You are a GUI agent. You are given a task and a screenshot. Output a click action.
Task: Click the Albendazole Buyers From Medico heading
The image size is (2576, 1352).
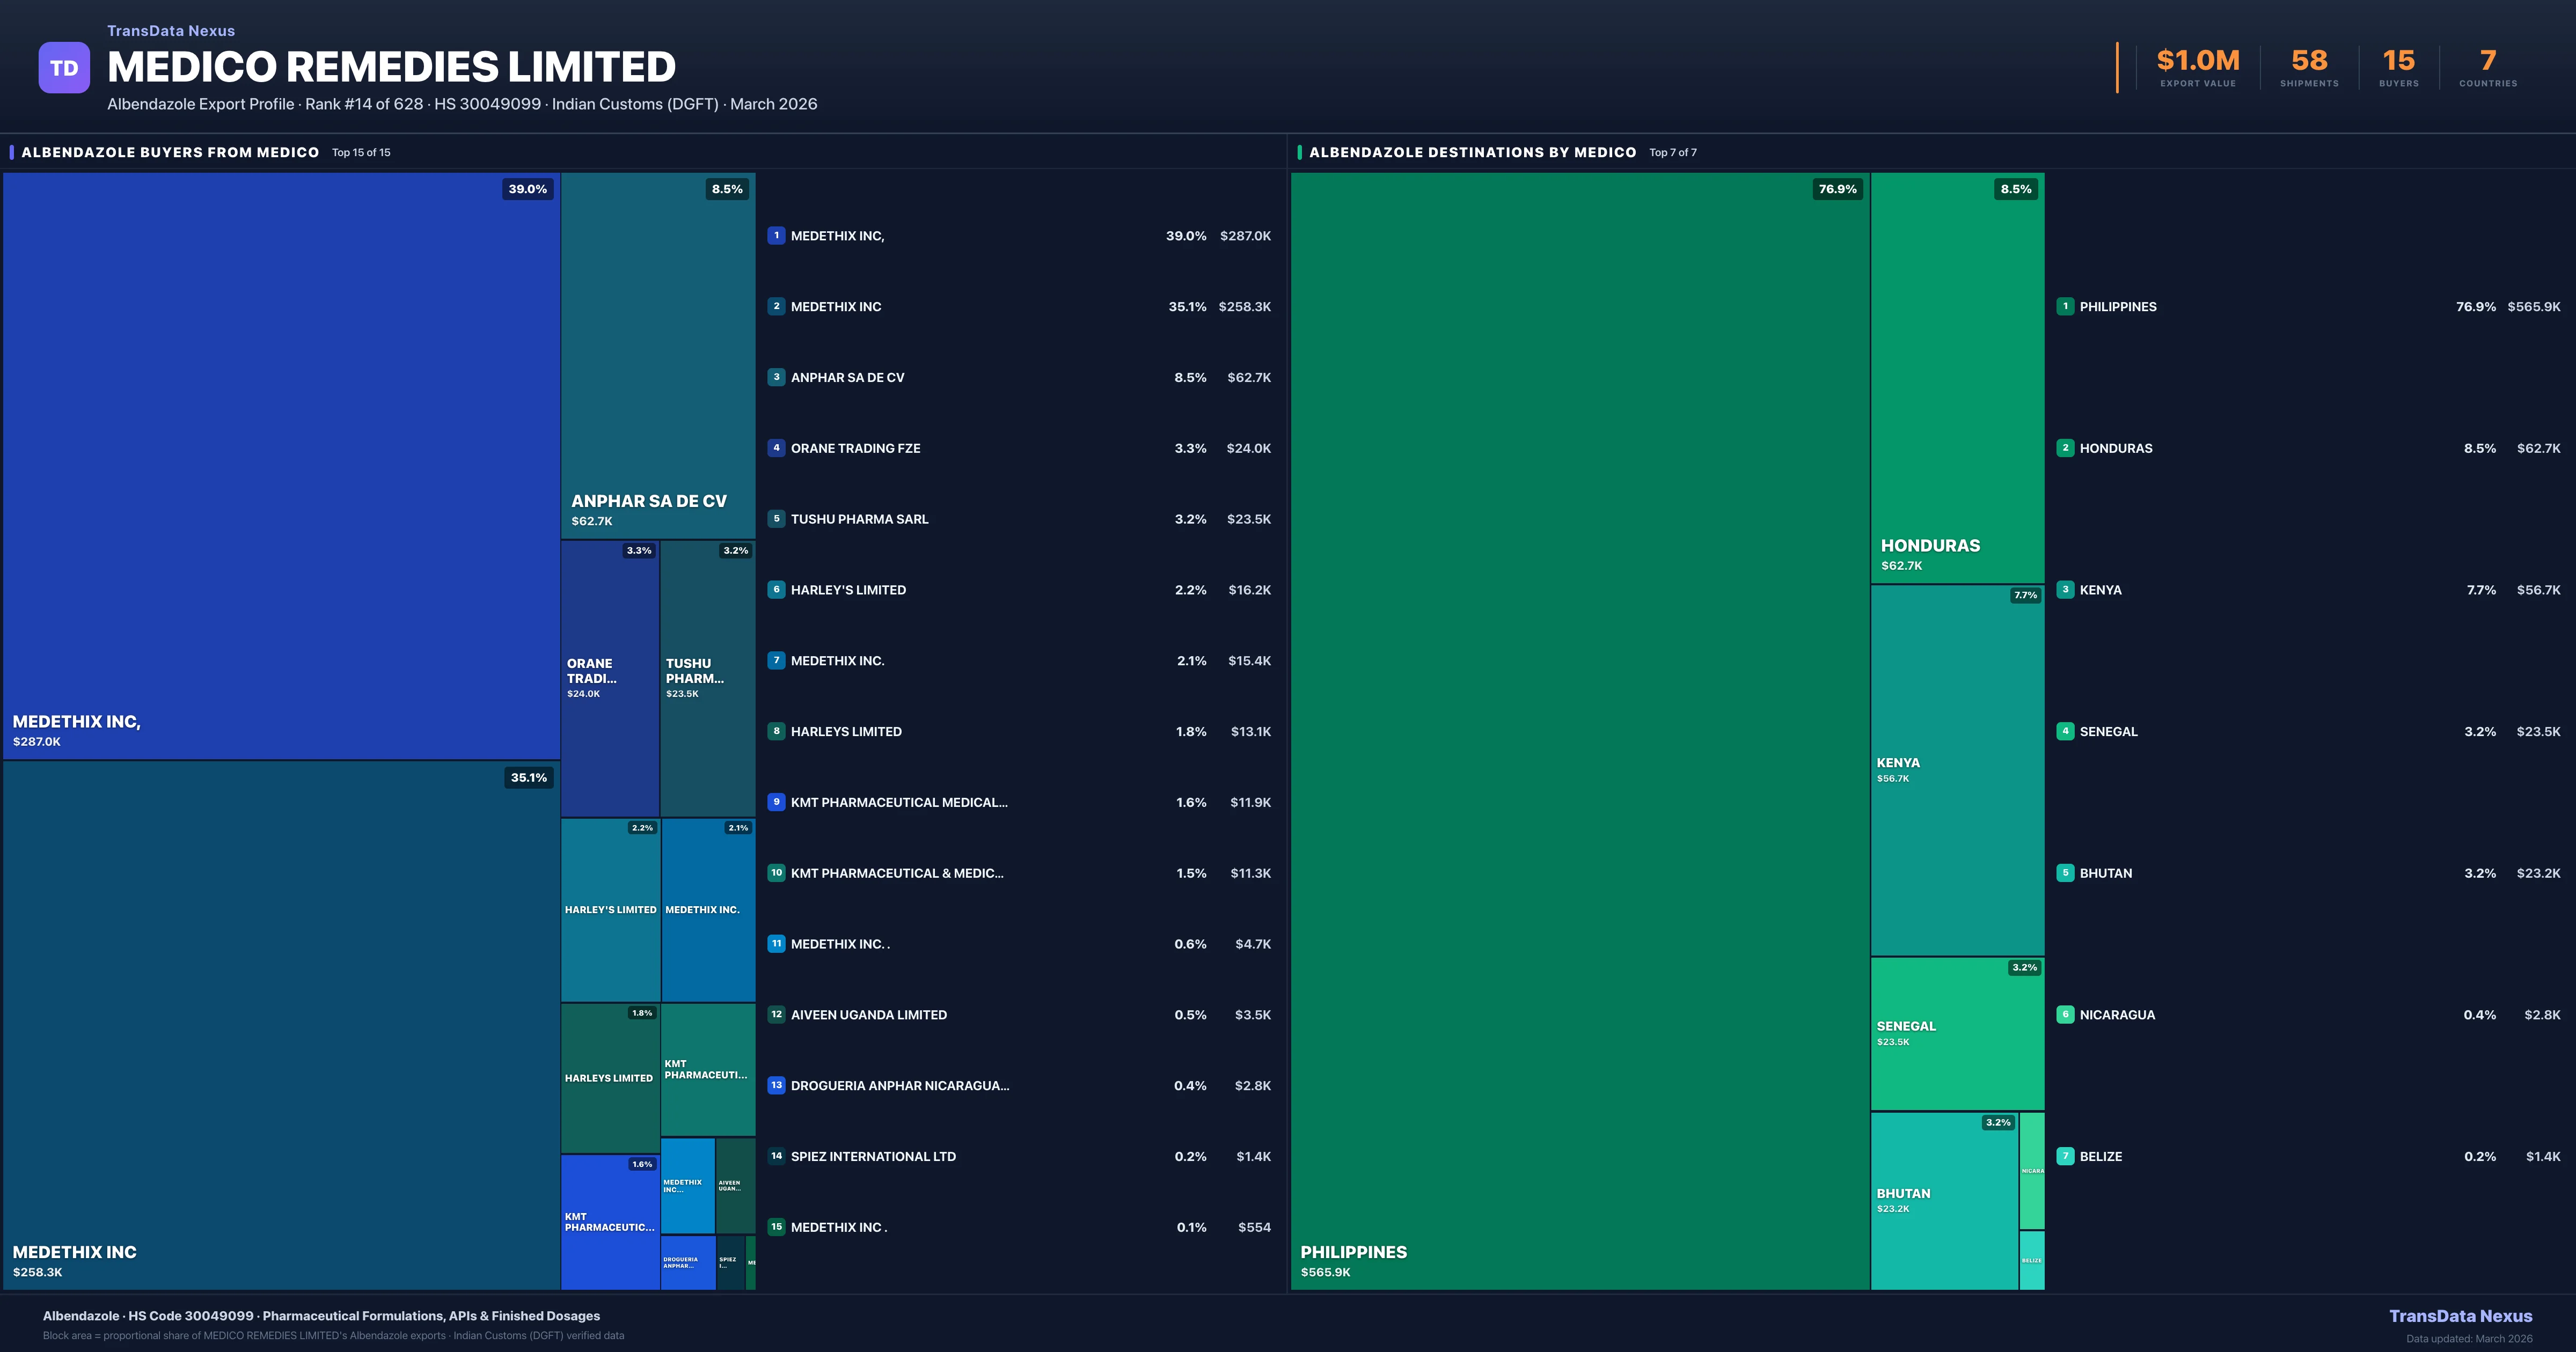(170, 152)
